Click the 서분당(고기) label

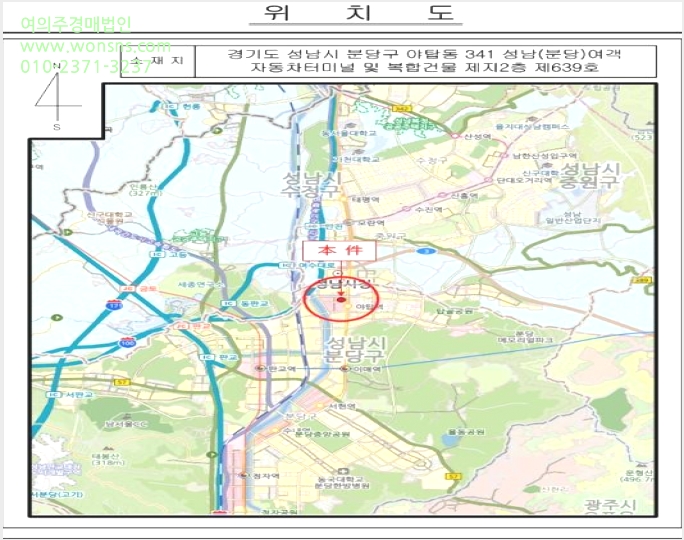pos(56,494)
